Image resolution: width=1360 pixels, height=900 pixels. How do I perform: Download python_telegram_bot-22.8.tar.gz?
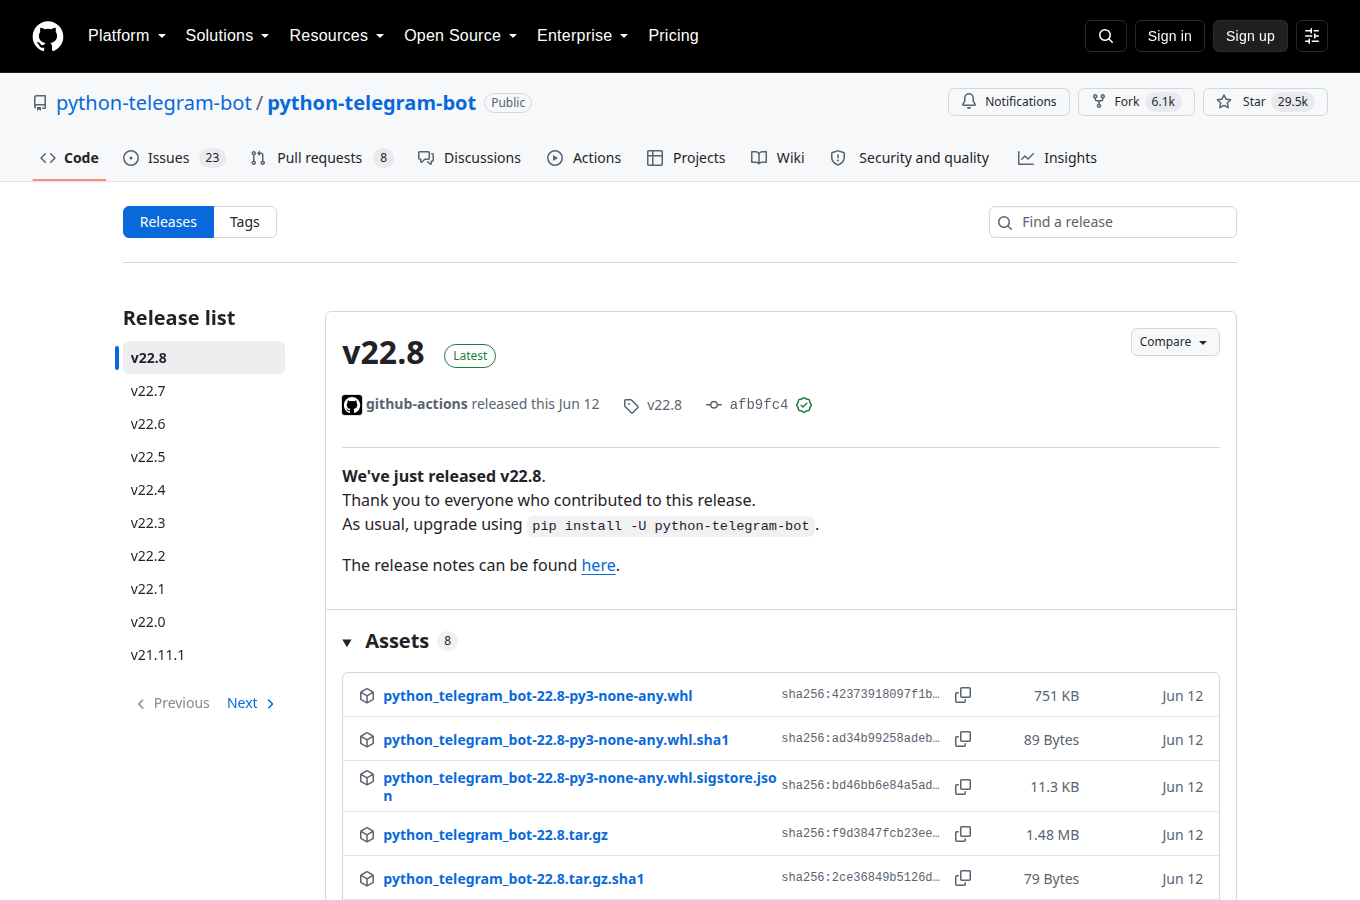pos(495,835)
